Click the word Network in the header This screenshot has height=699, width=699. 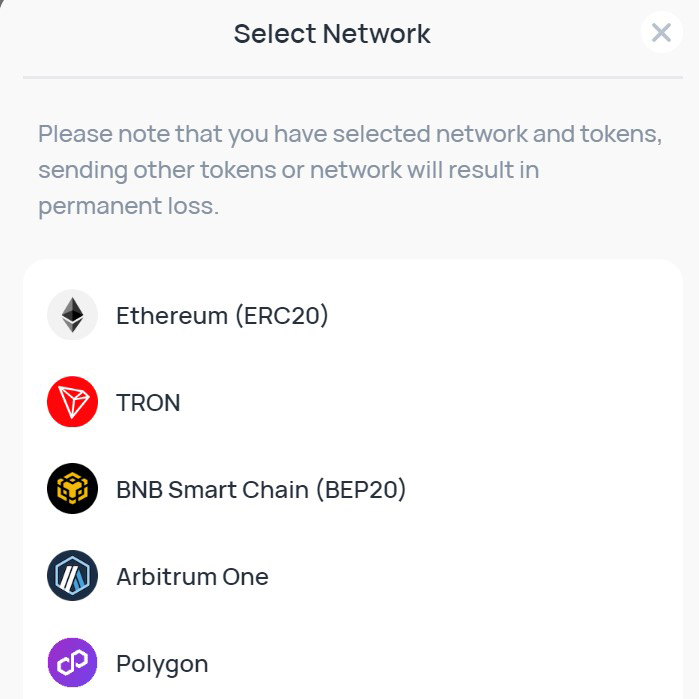pyautogui.click(x=377, y=33)
